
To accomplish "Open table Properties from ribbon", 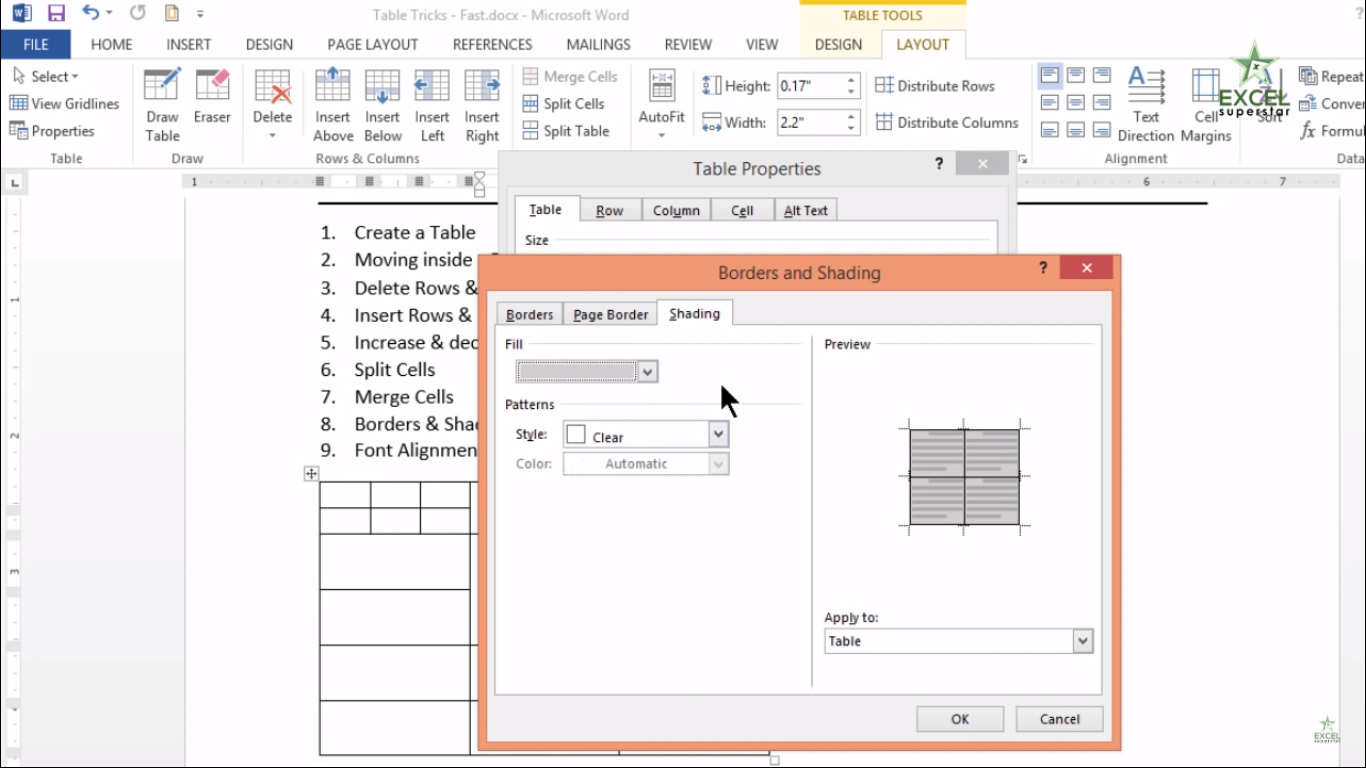I will point(52,130).
